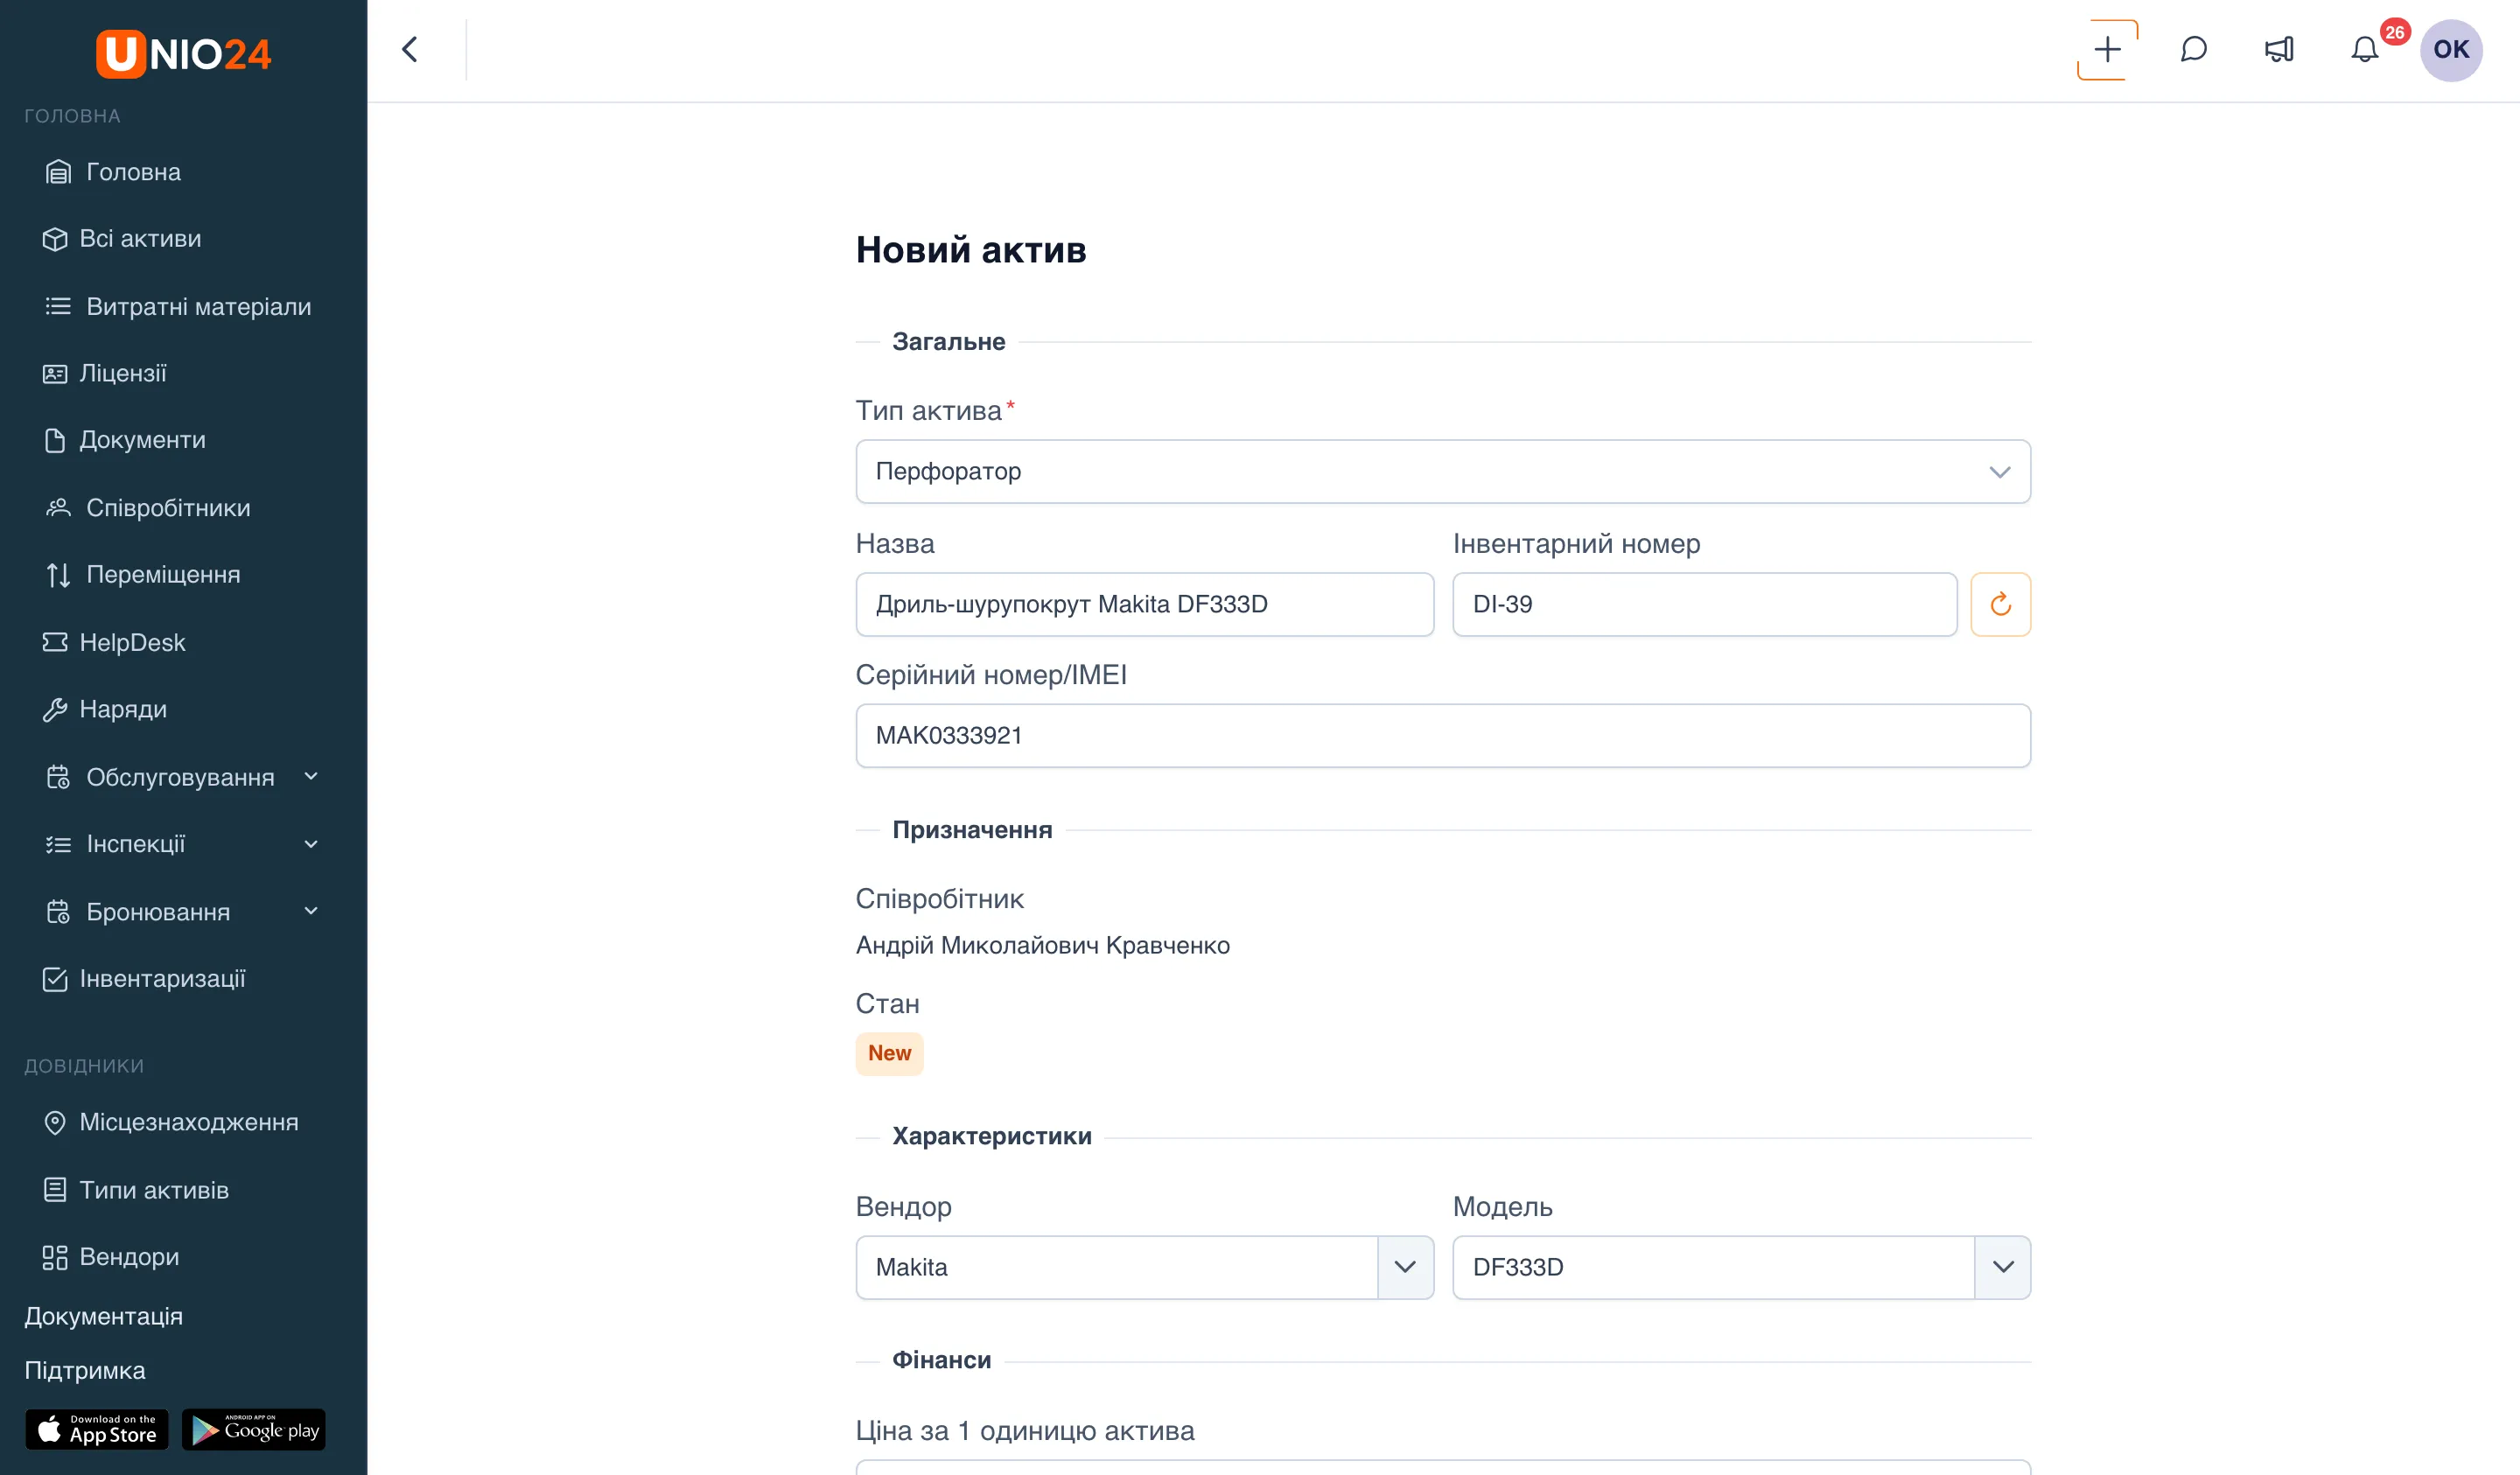Open the Модель dropdown arrow next to DF333D
Viewport: 2520px width, 1475px height.
click(x=2002, y=1267)
